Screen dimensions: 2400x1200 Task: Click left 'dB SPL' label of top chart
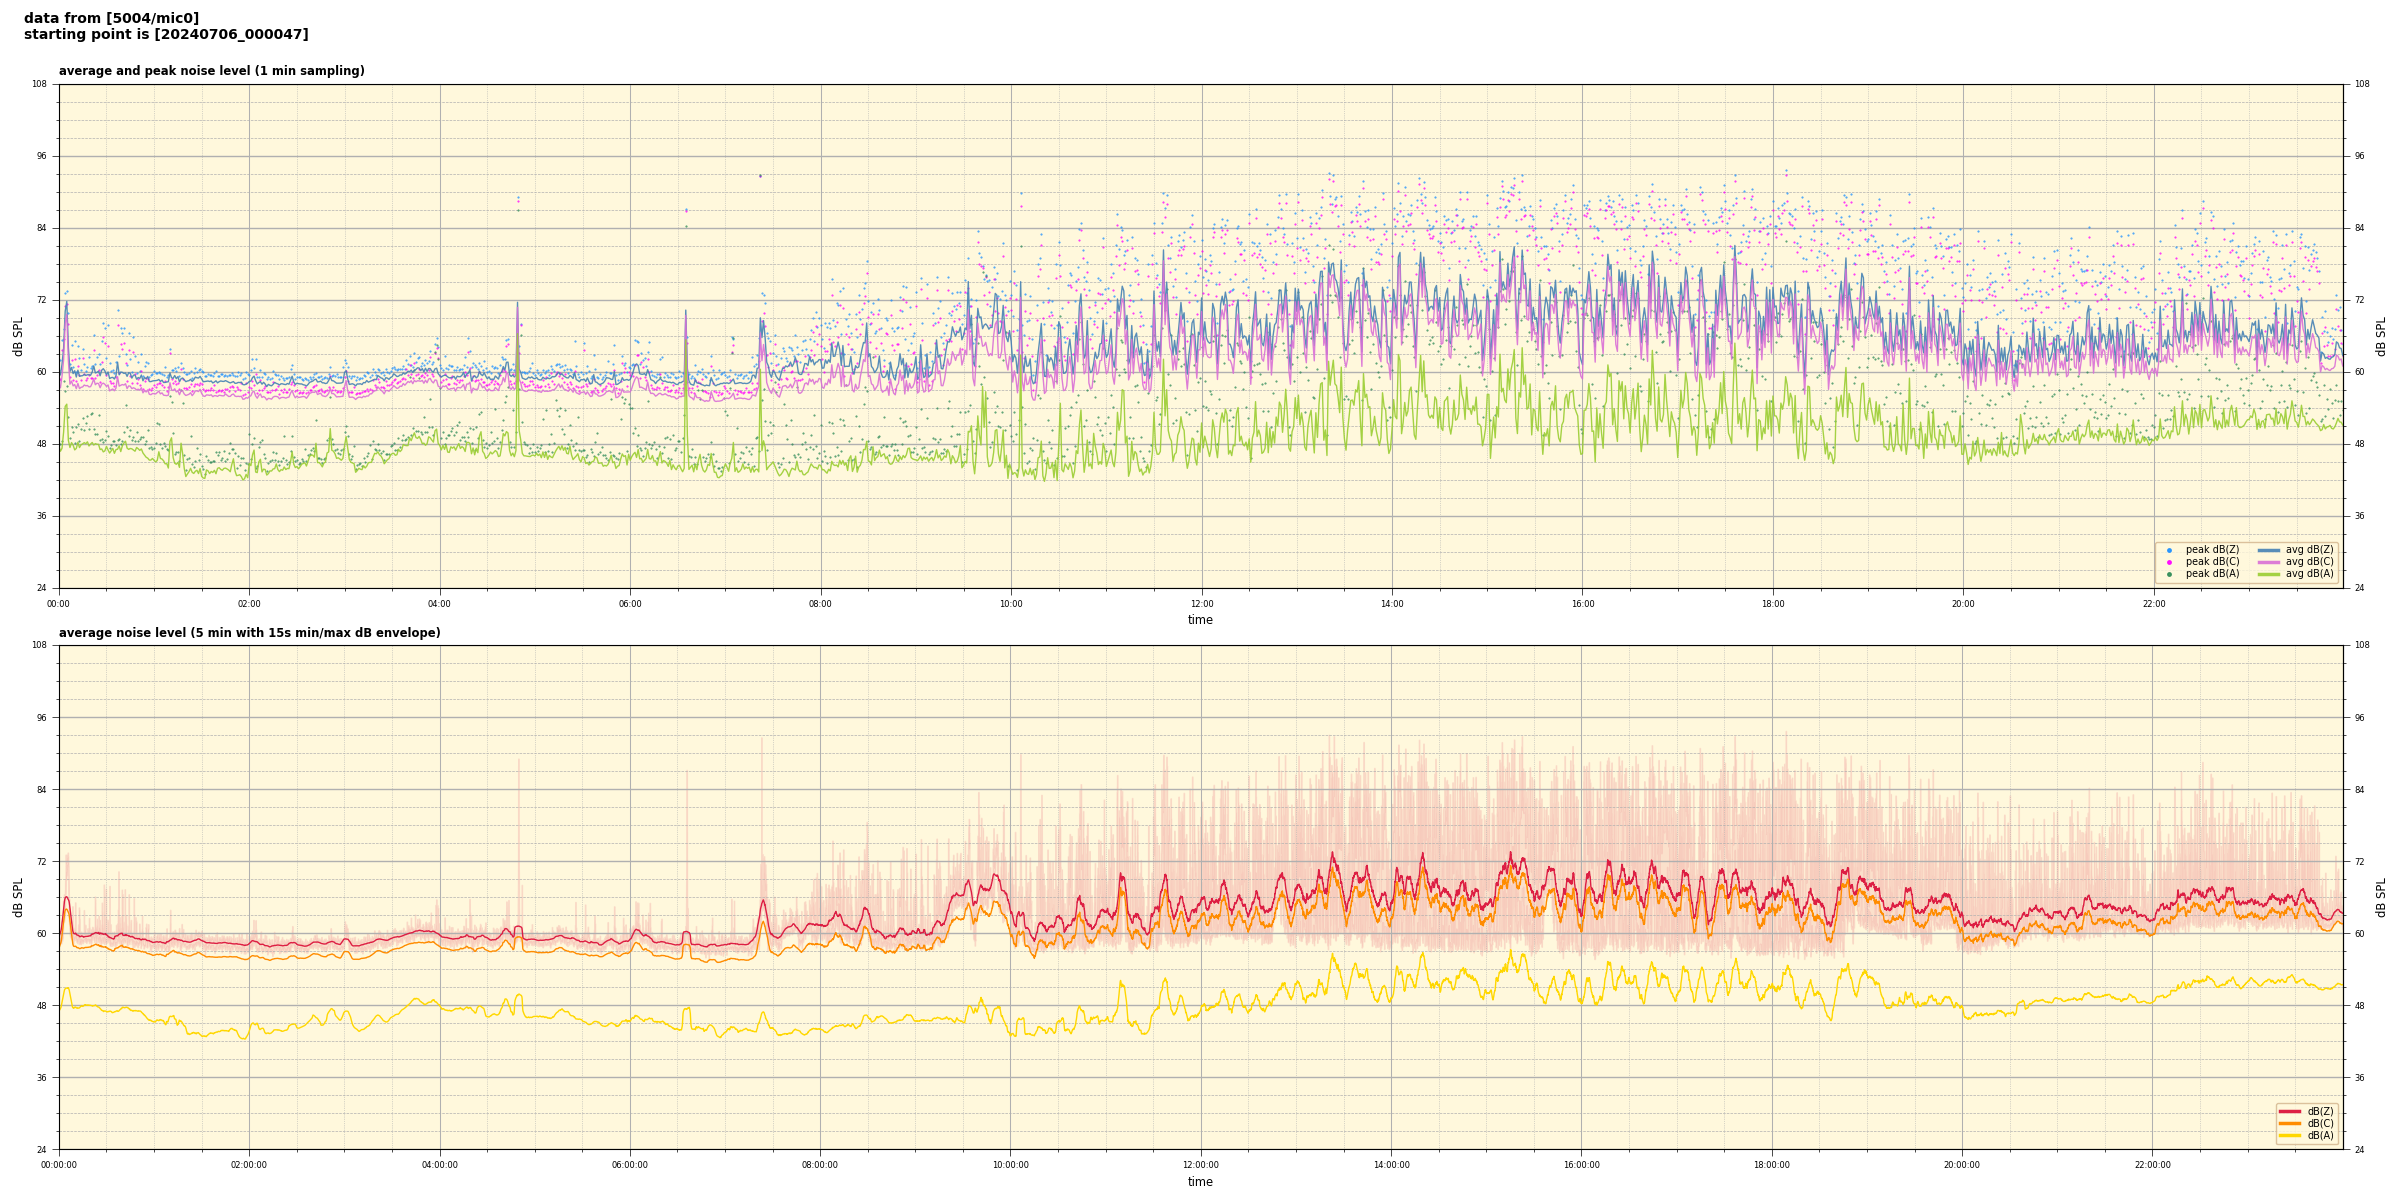18,336
